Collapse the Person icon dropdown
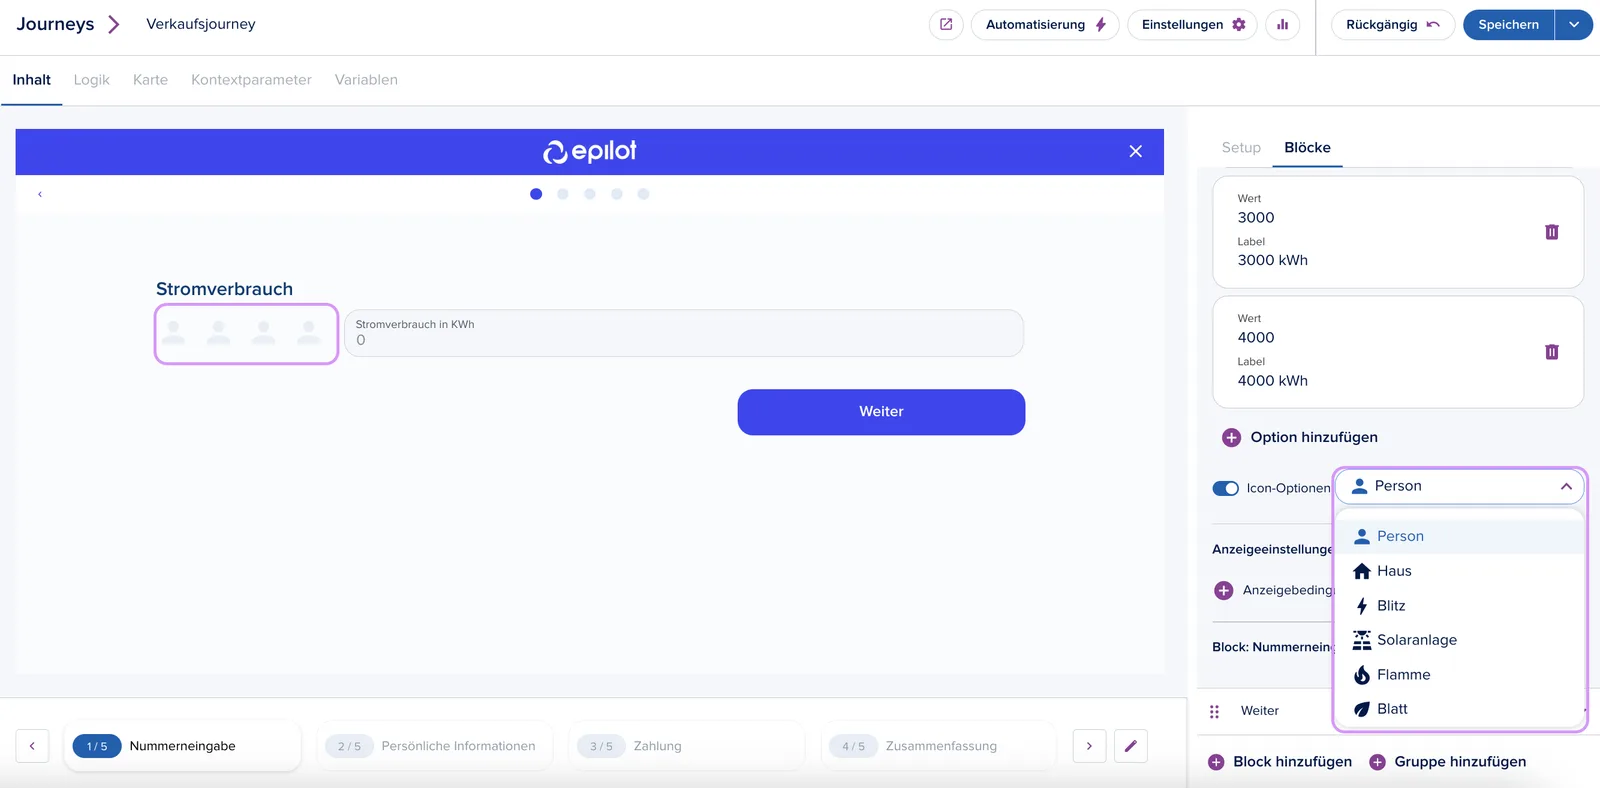The height and width of the screenshot is (788, 1600). point(1566,486)
